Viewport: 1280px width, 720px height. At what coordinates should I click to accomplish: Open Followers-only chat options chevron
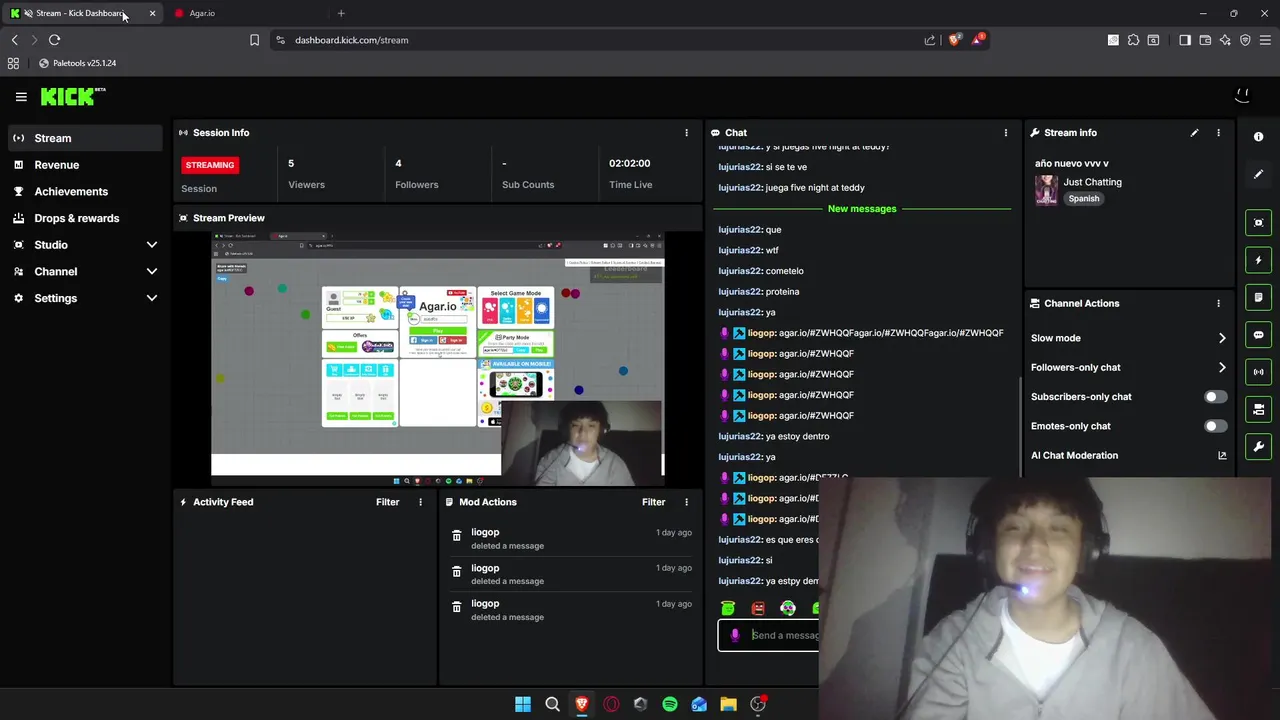click(1222, 367)
